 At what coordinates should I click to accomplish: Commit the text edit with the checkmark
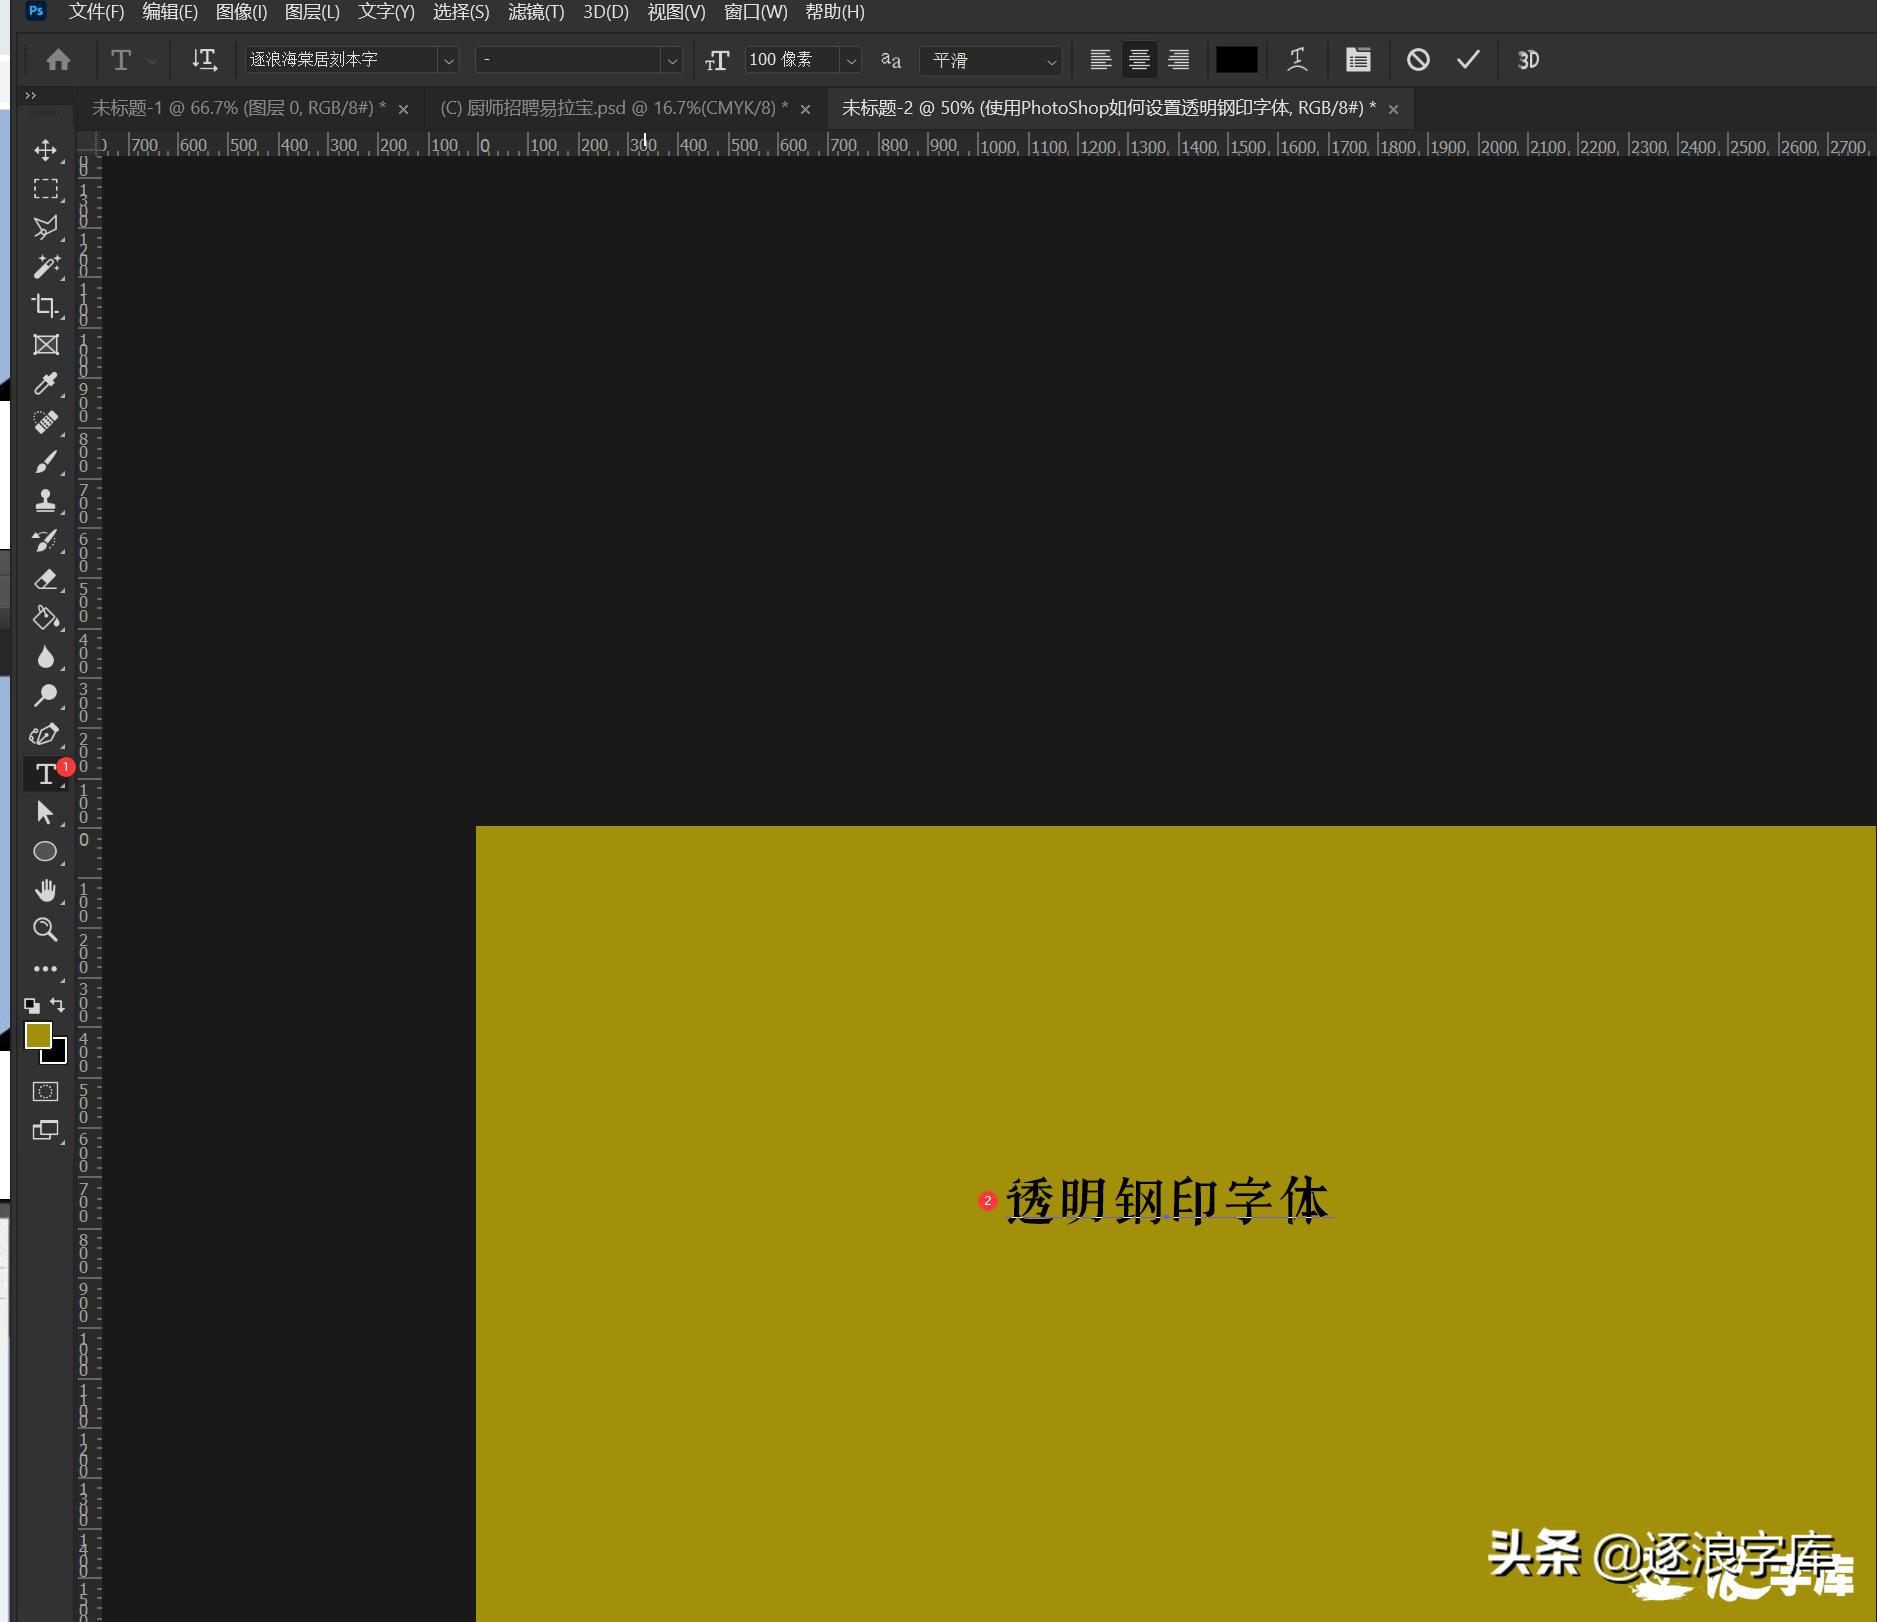click(x=1465, y=60)
